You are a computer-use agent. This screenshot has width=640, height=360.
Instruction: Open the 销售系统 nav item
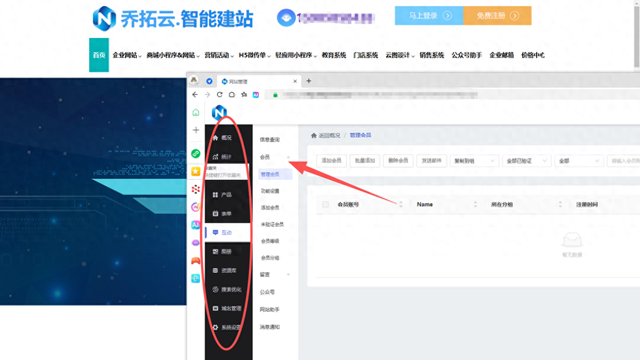432,55
